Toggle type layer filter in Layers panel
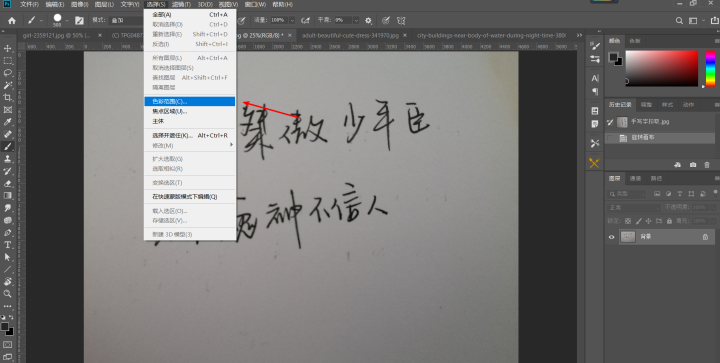This screenshot has height=363, width=720. point(680,194)
